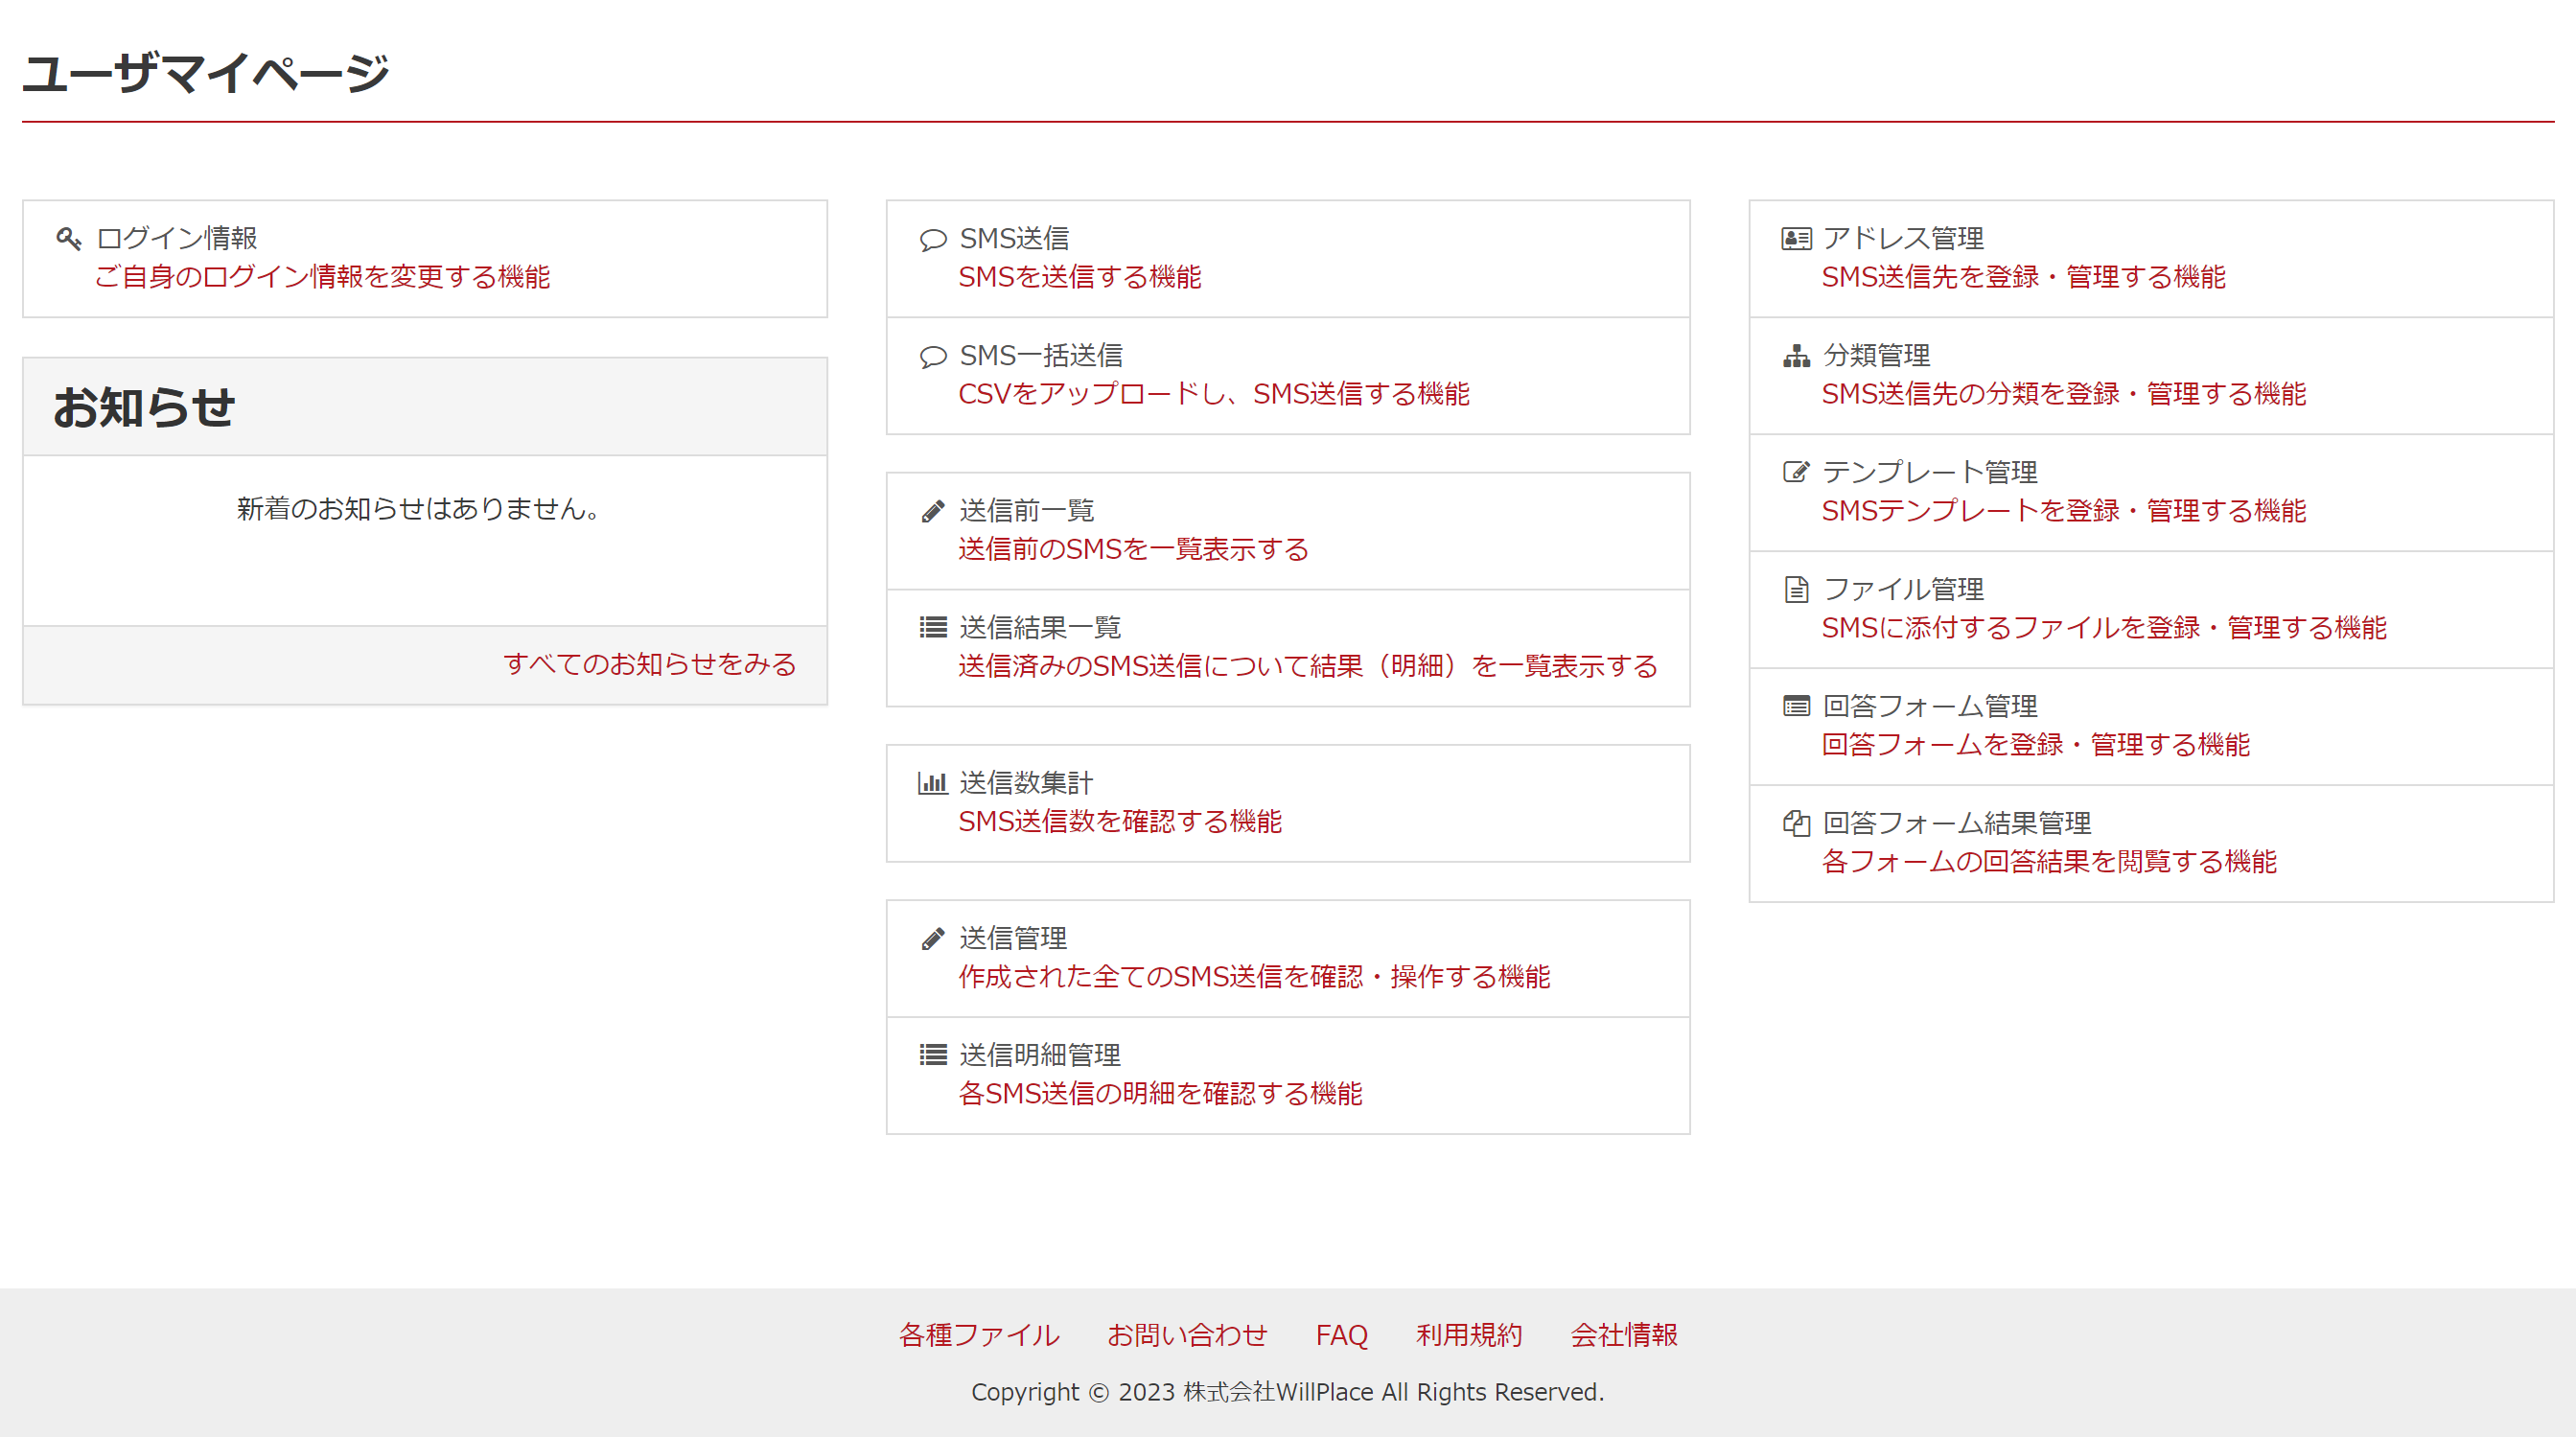Click the pencil icon beside 送信前一覧

click(x=932, y=512)
